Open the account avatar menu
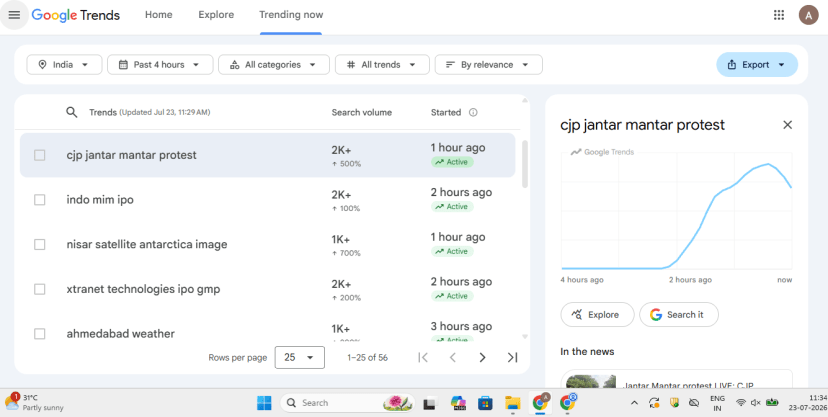Viewport: 828px width, 417px height. click(808, 15)
